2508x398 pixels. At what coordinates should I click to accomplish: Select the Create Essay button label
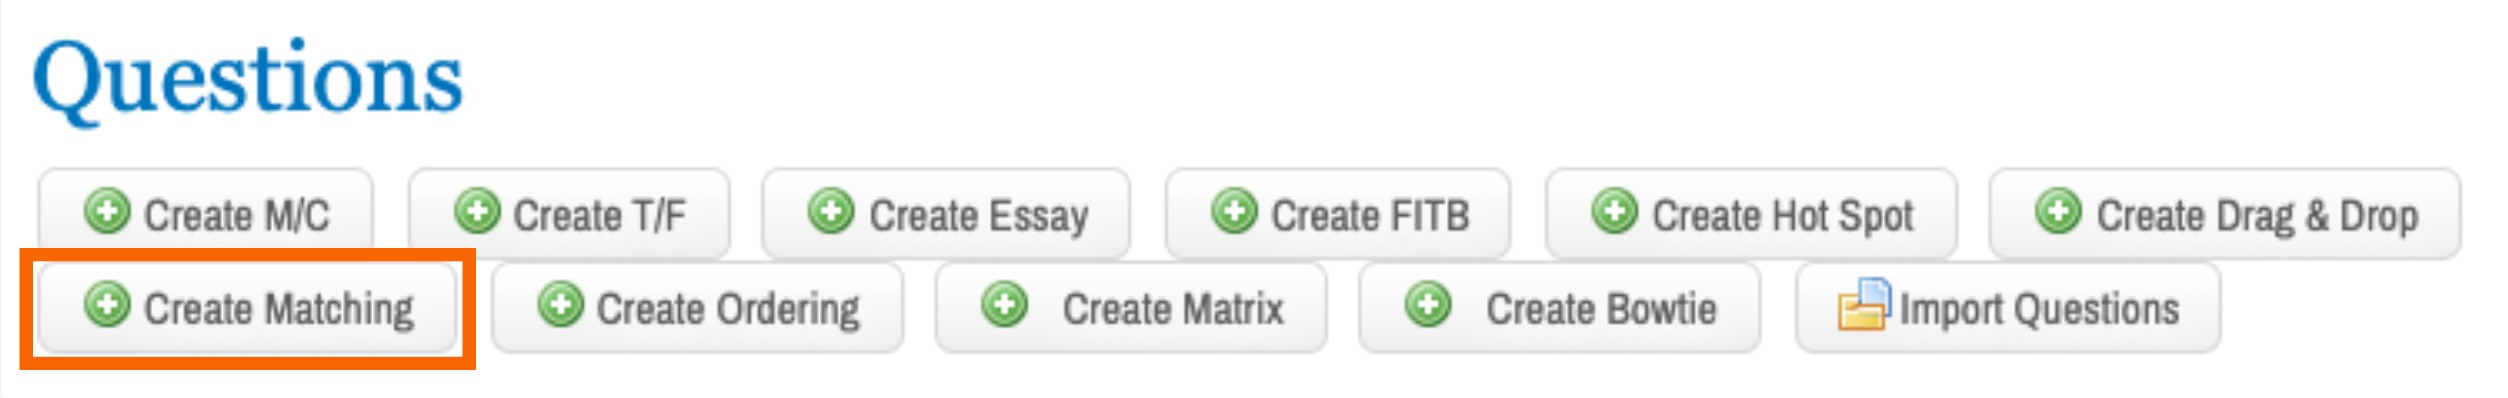point(979,217)
